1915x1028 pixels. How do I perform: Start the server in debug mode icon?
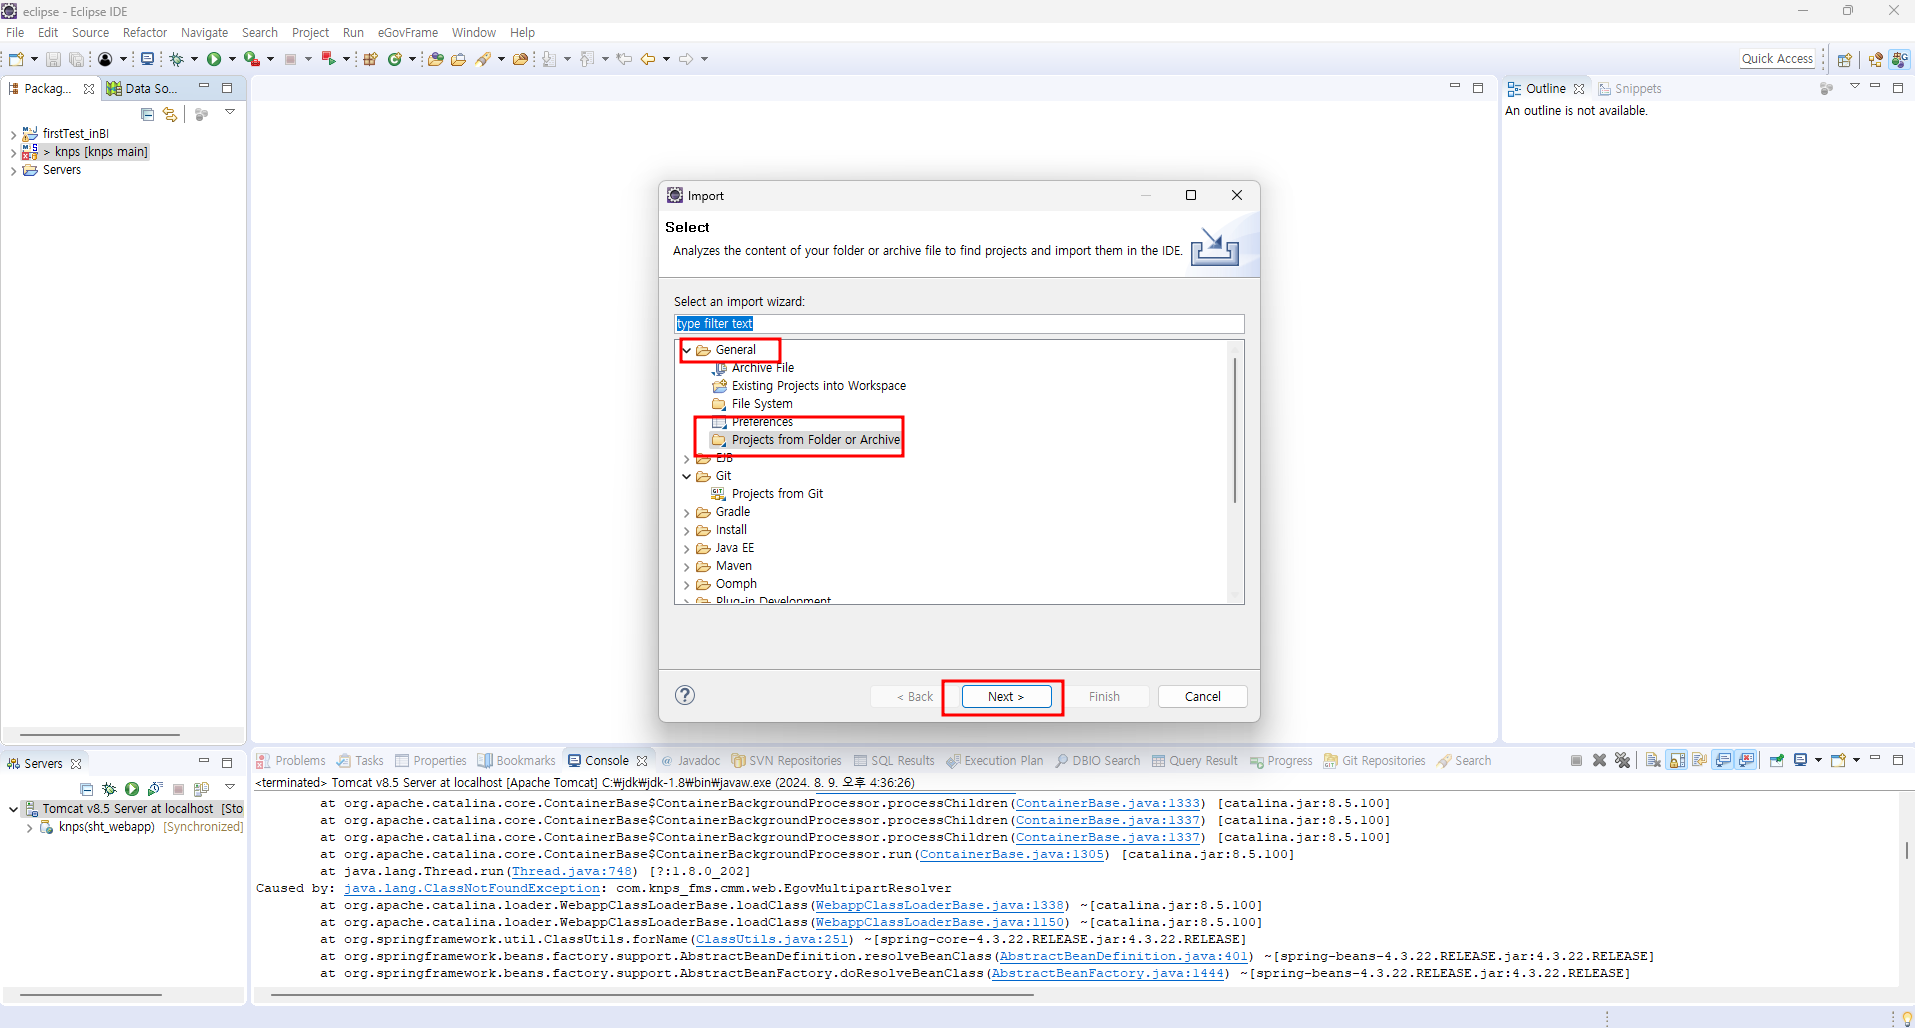point(109,789)
